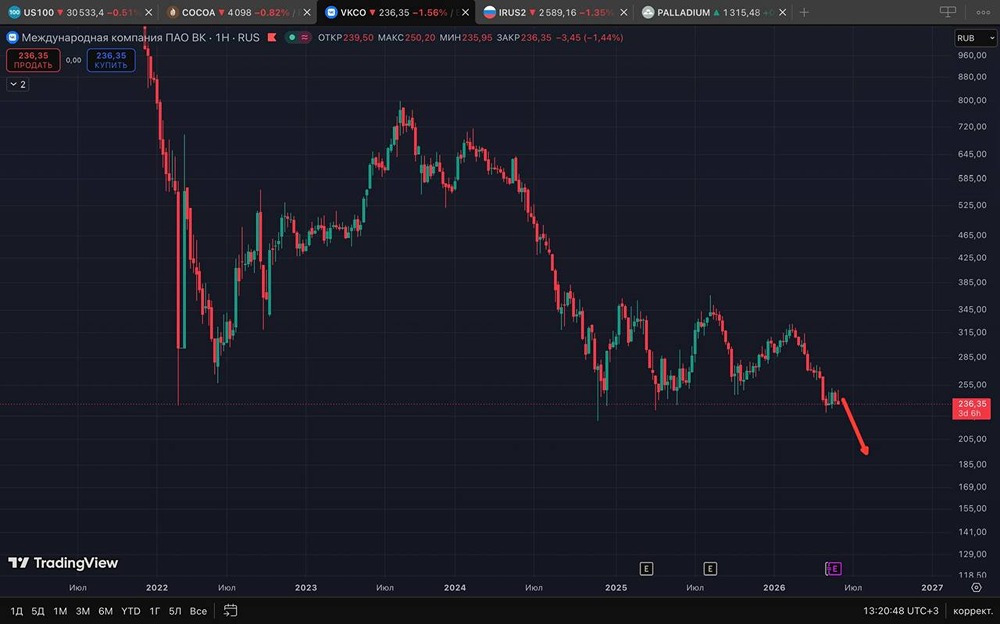Click the current price label 236,35
This screenshot has width=1000, height=624.
971,408
